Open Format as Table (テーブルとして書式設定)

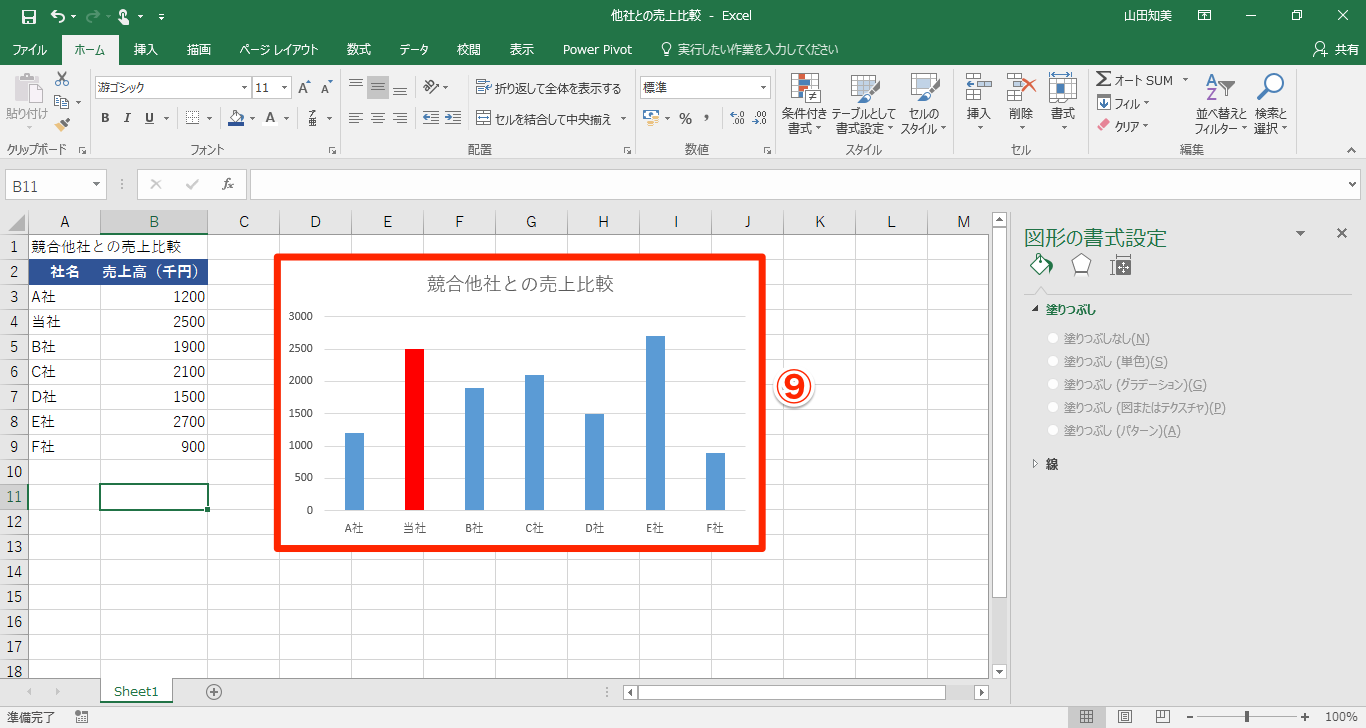[864, 104]
